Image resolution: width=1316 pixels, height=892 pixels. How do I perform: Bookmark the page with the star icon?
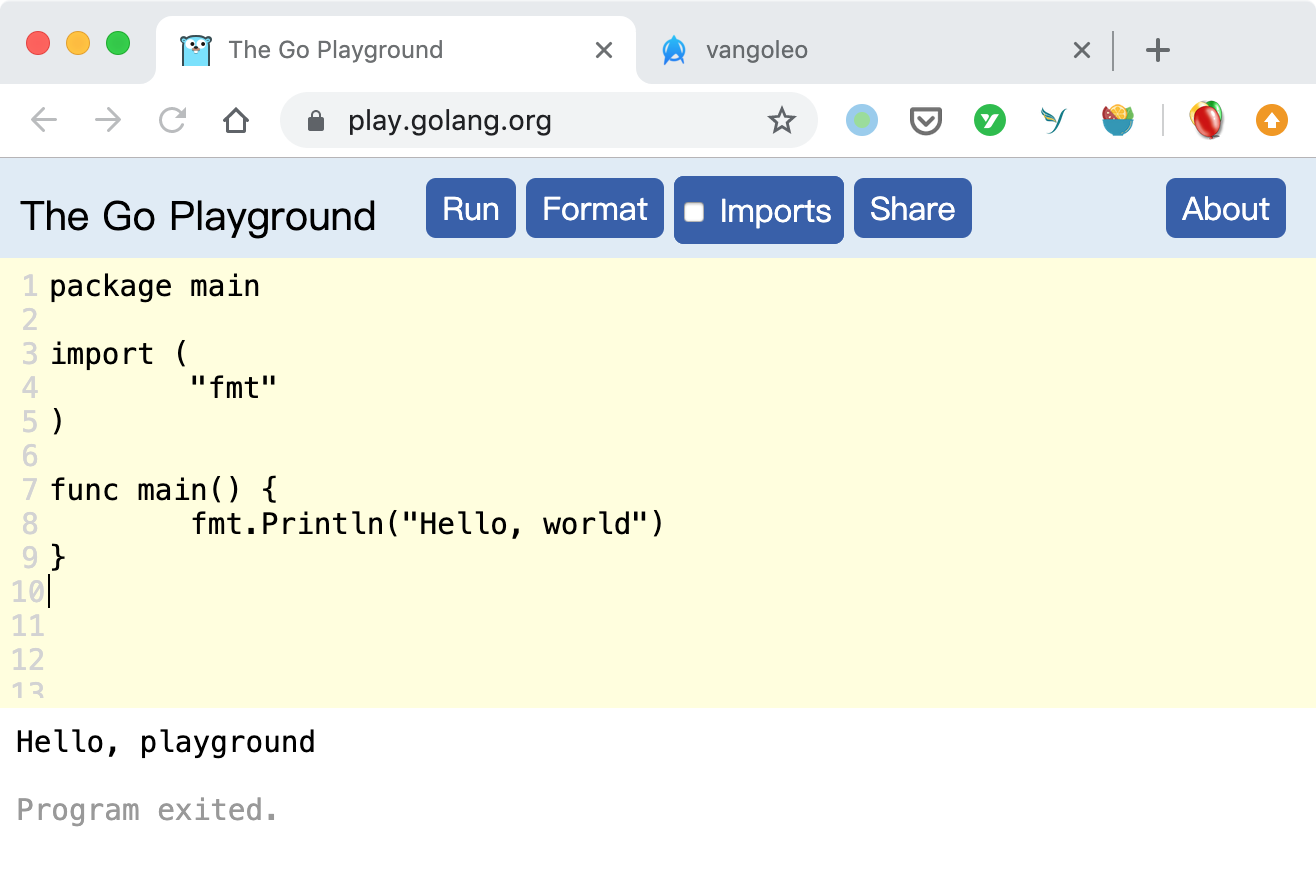click(x=781, y=120)
